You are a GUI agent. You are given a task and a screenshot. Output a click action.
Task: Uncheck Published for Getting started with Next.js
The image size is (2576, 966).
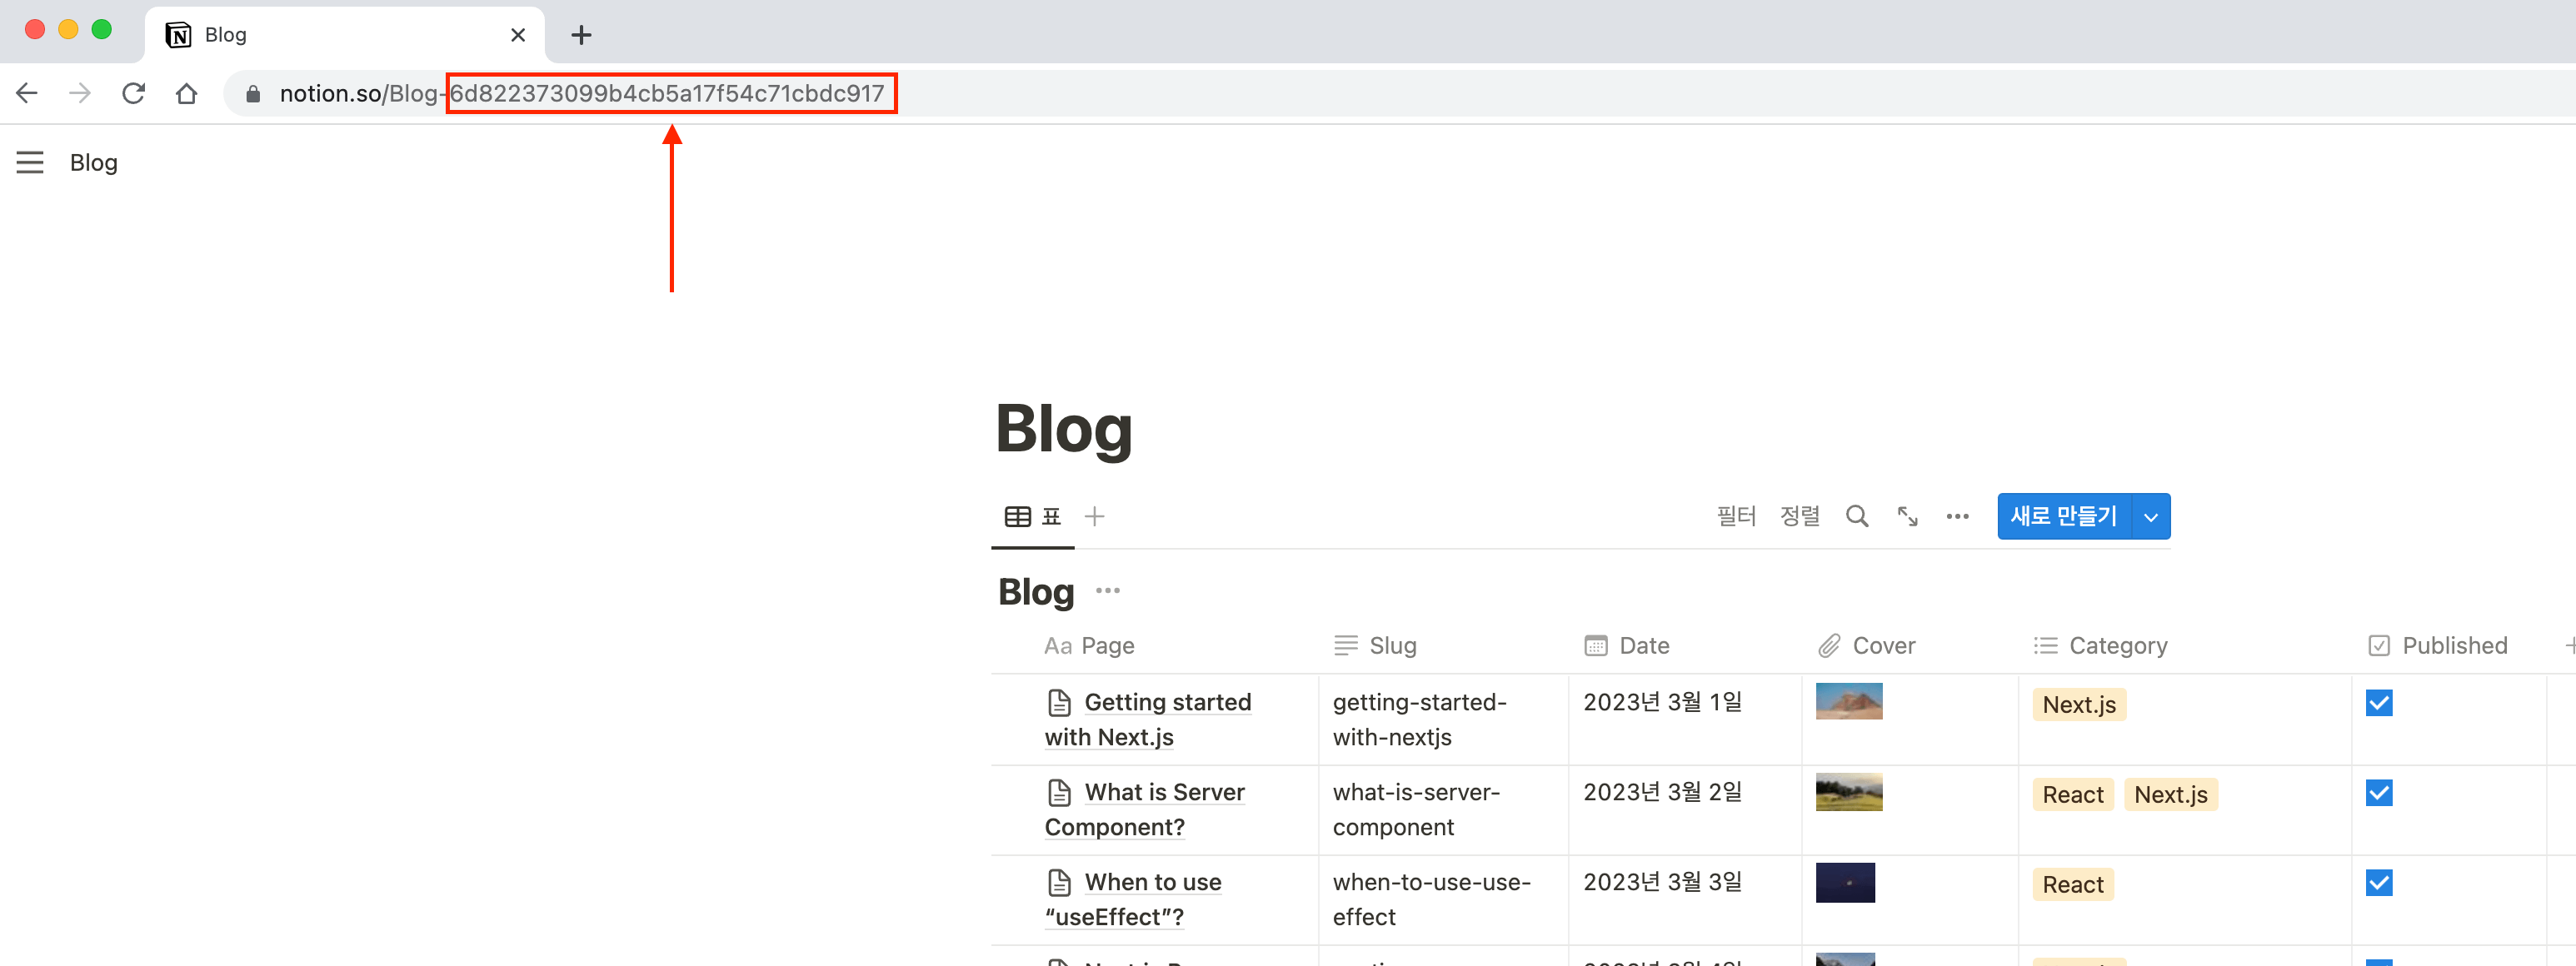(2379, 703)
